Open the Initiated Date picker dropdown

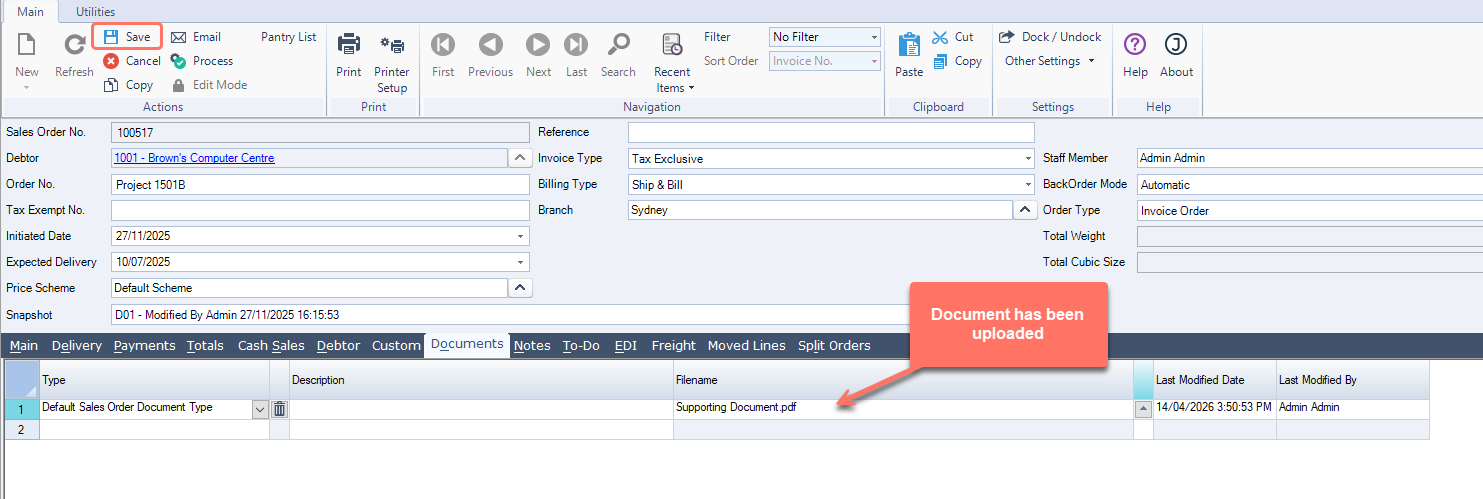click(x=521, y=236)
